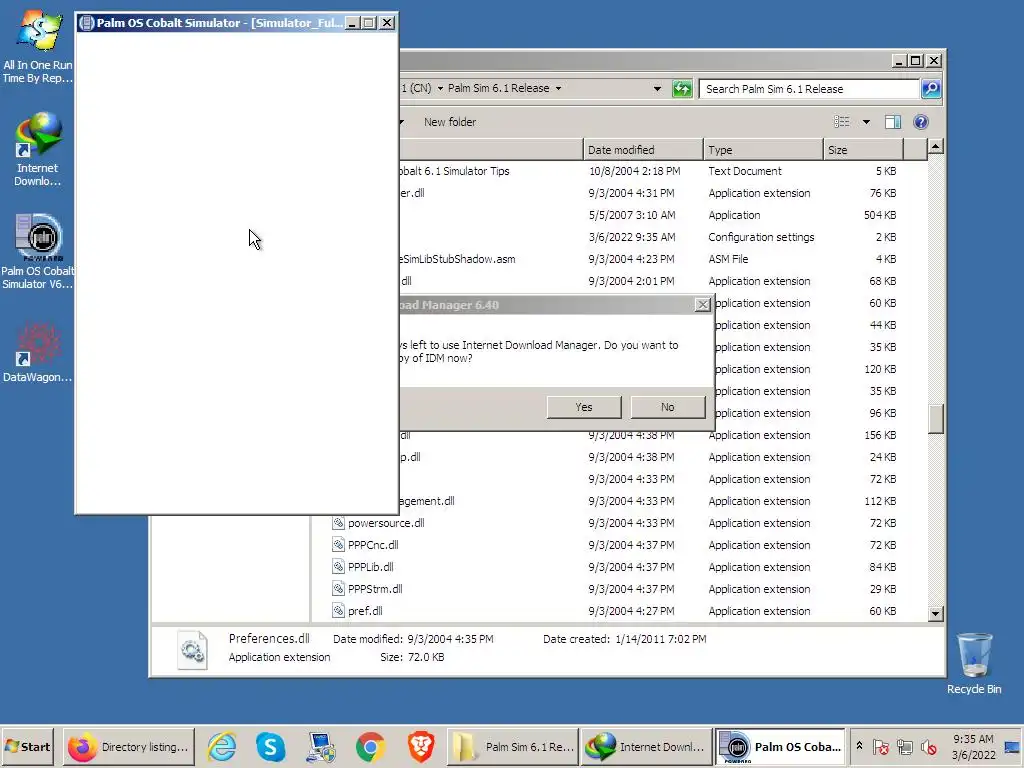Viewport: 1024px width, 768px height.
Task: Open Internet Download Manager desktop shortcut
Action: pyautogui.click(x=37, y=149)
